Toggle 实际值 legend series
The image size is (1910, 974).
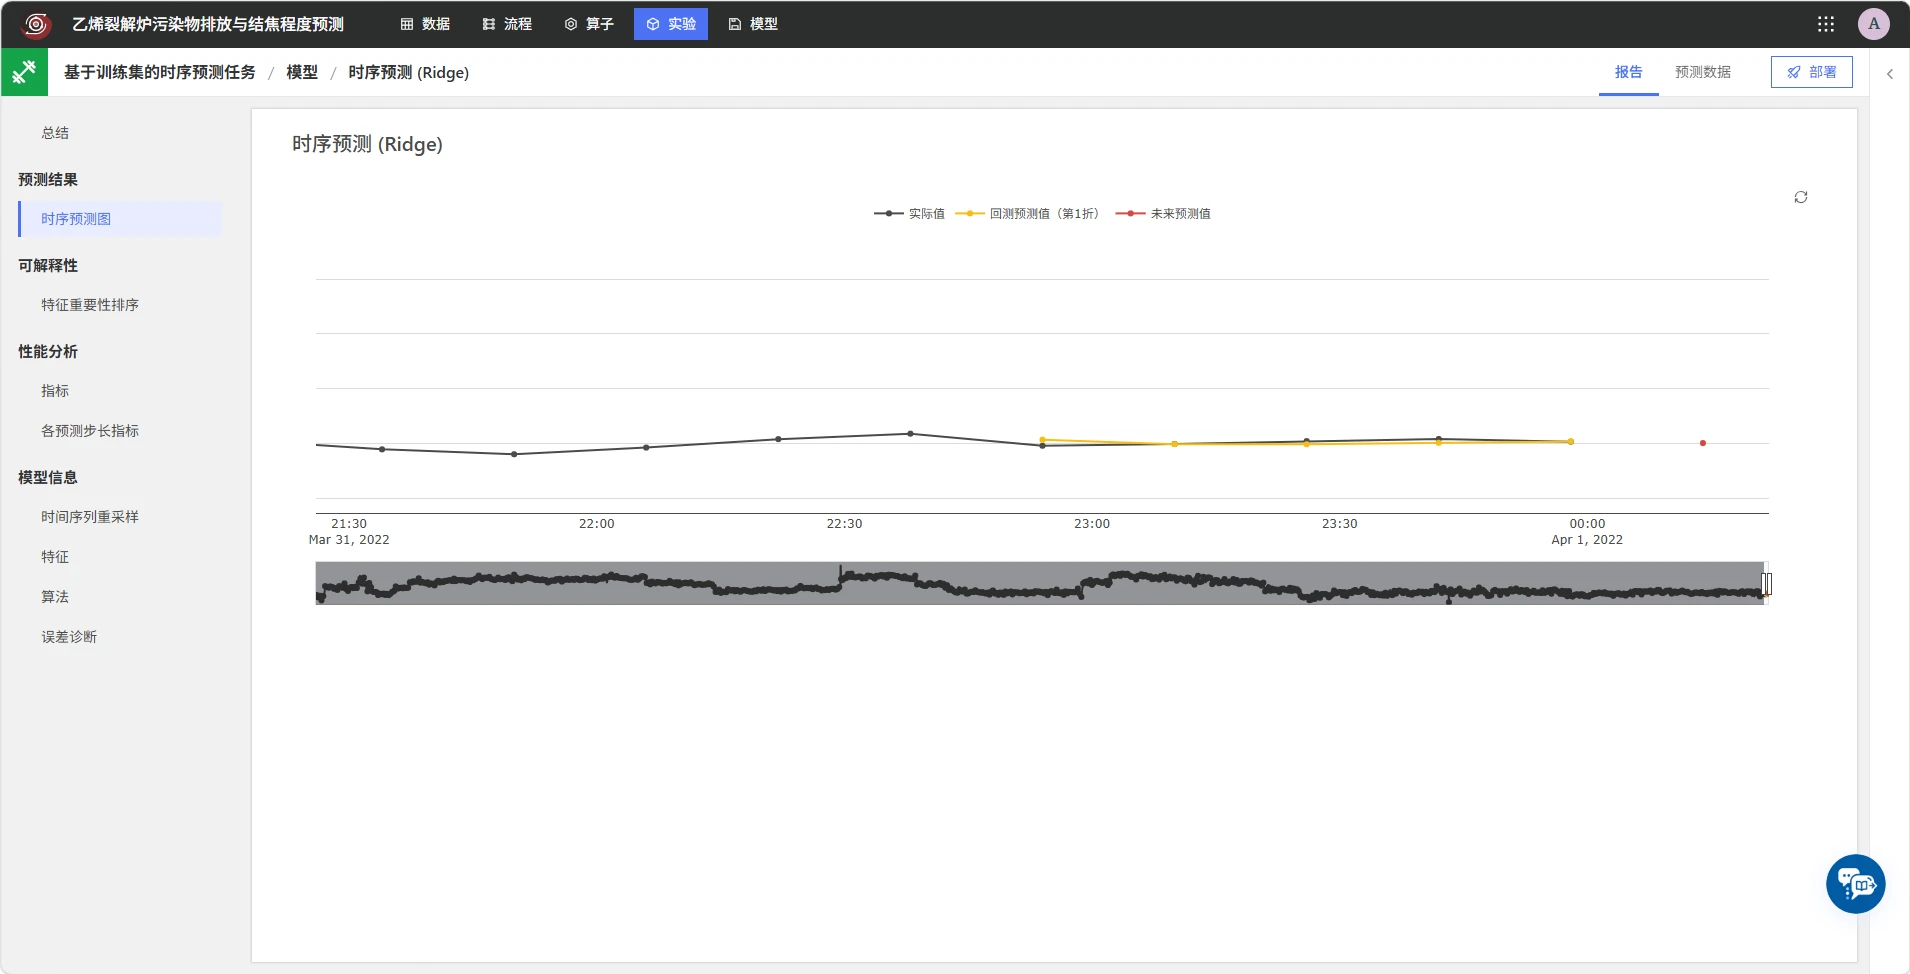click(909, 213)
